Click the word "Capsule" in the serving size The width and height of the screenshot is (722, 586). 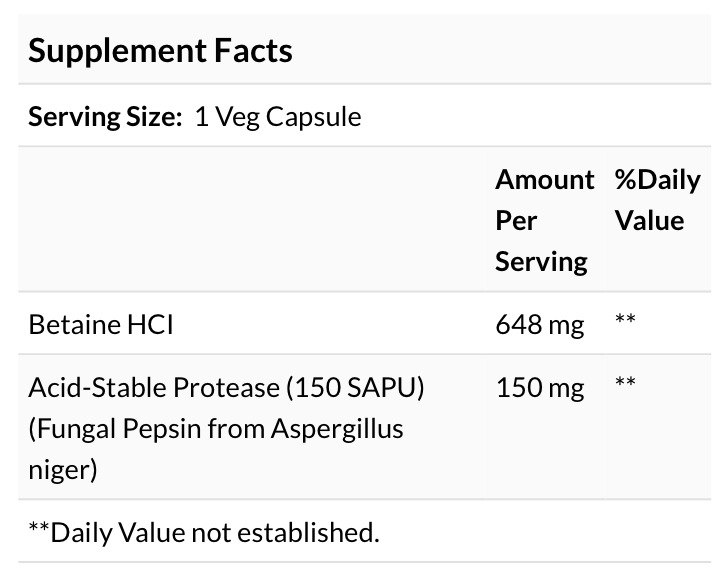pos(315,117)
